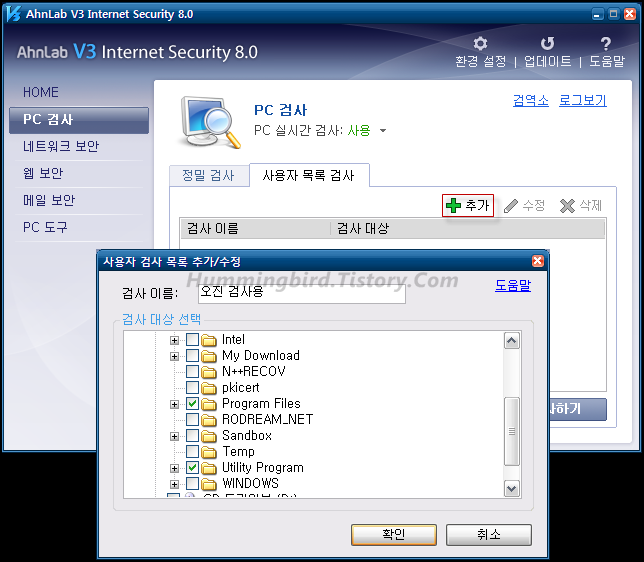Select 네트워크 보안 in the sidebar
This screenshot has width=644, height=562.
[61, 147]
